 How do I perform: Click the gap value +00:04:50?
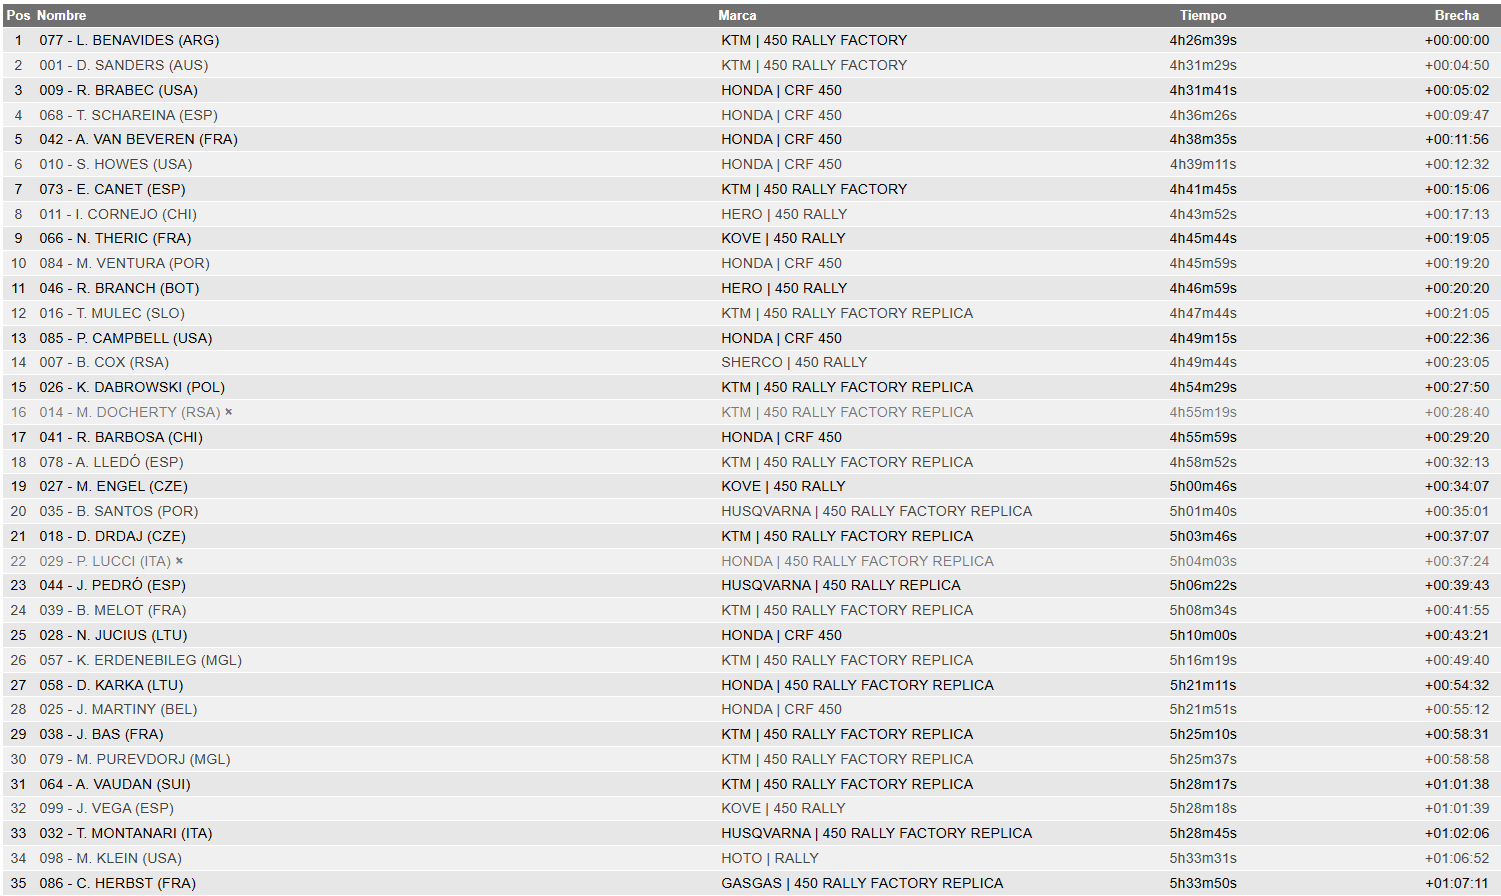[x=1457, y=65]
